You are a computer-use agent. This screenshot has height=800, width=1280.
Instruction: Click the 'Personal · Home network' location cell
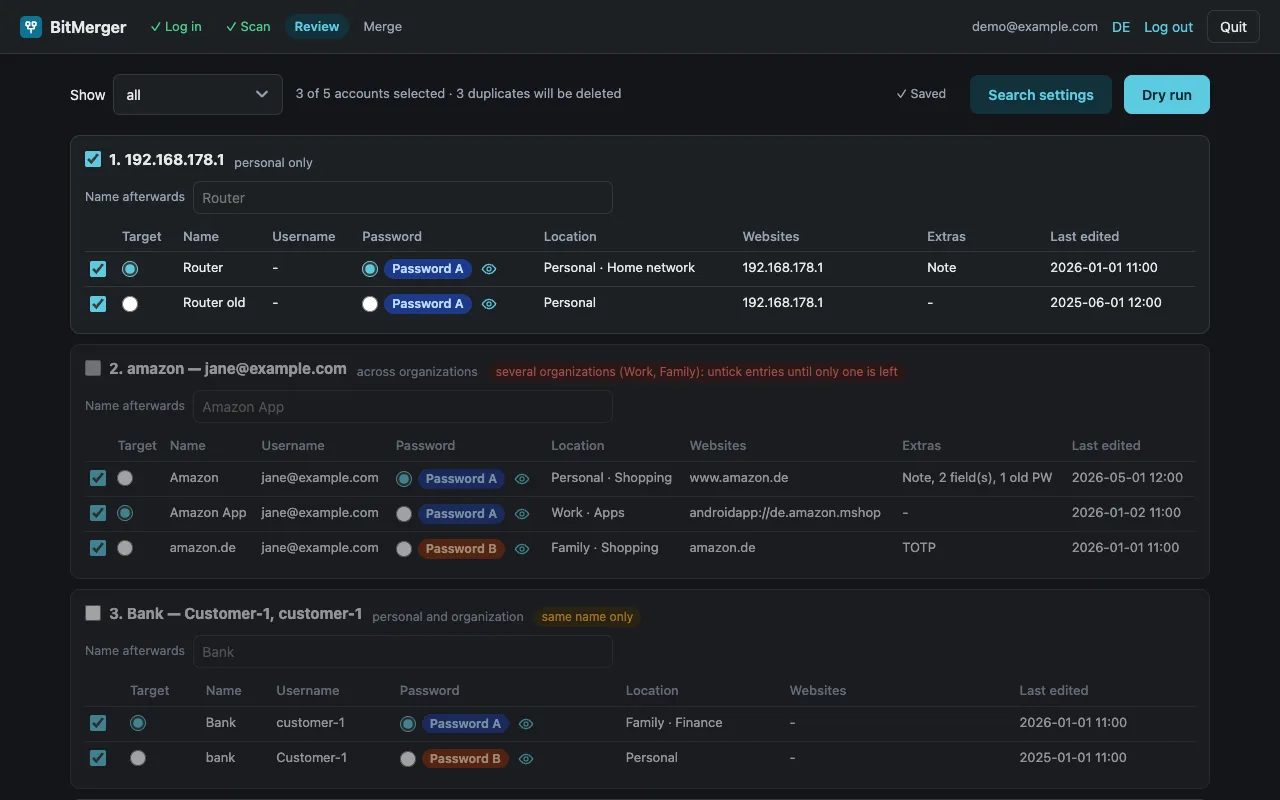tap(619, 268)
